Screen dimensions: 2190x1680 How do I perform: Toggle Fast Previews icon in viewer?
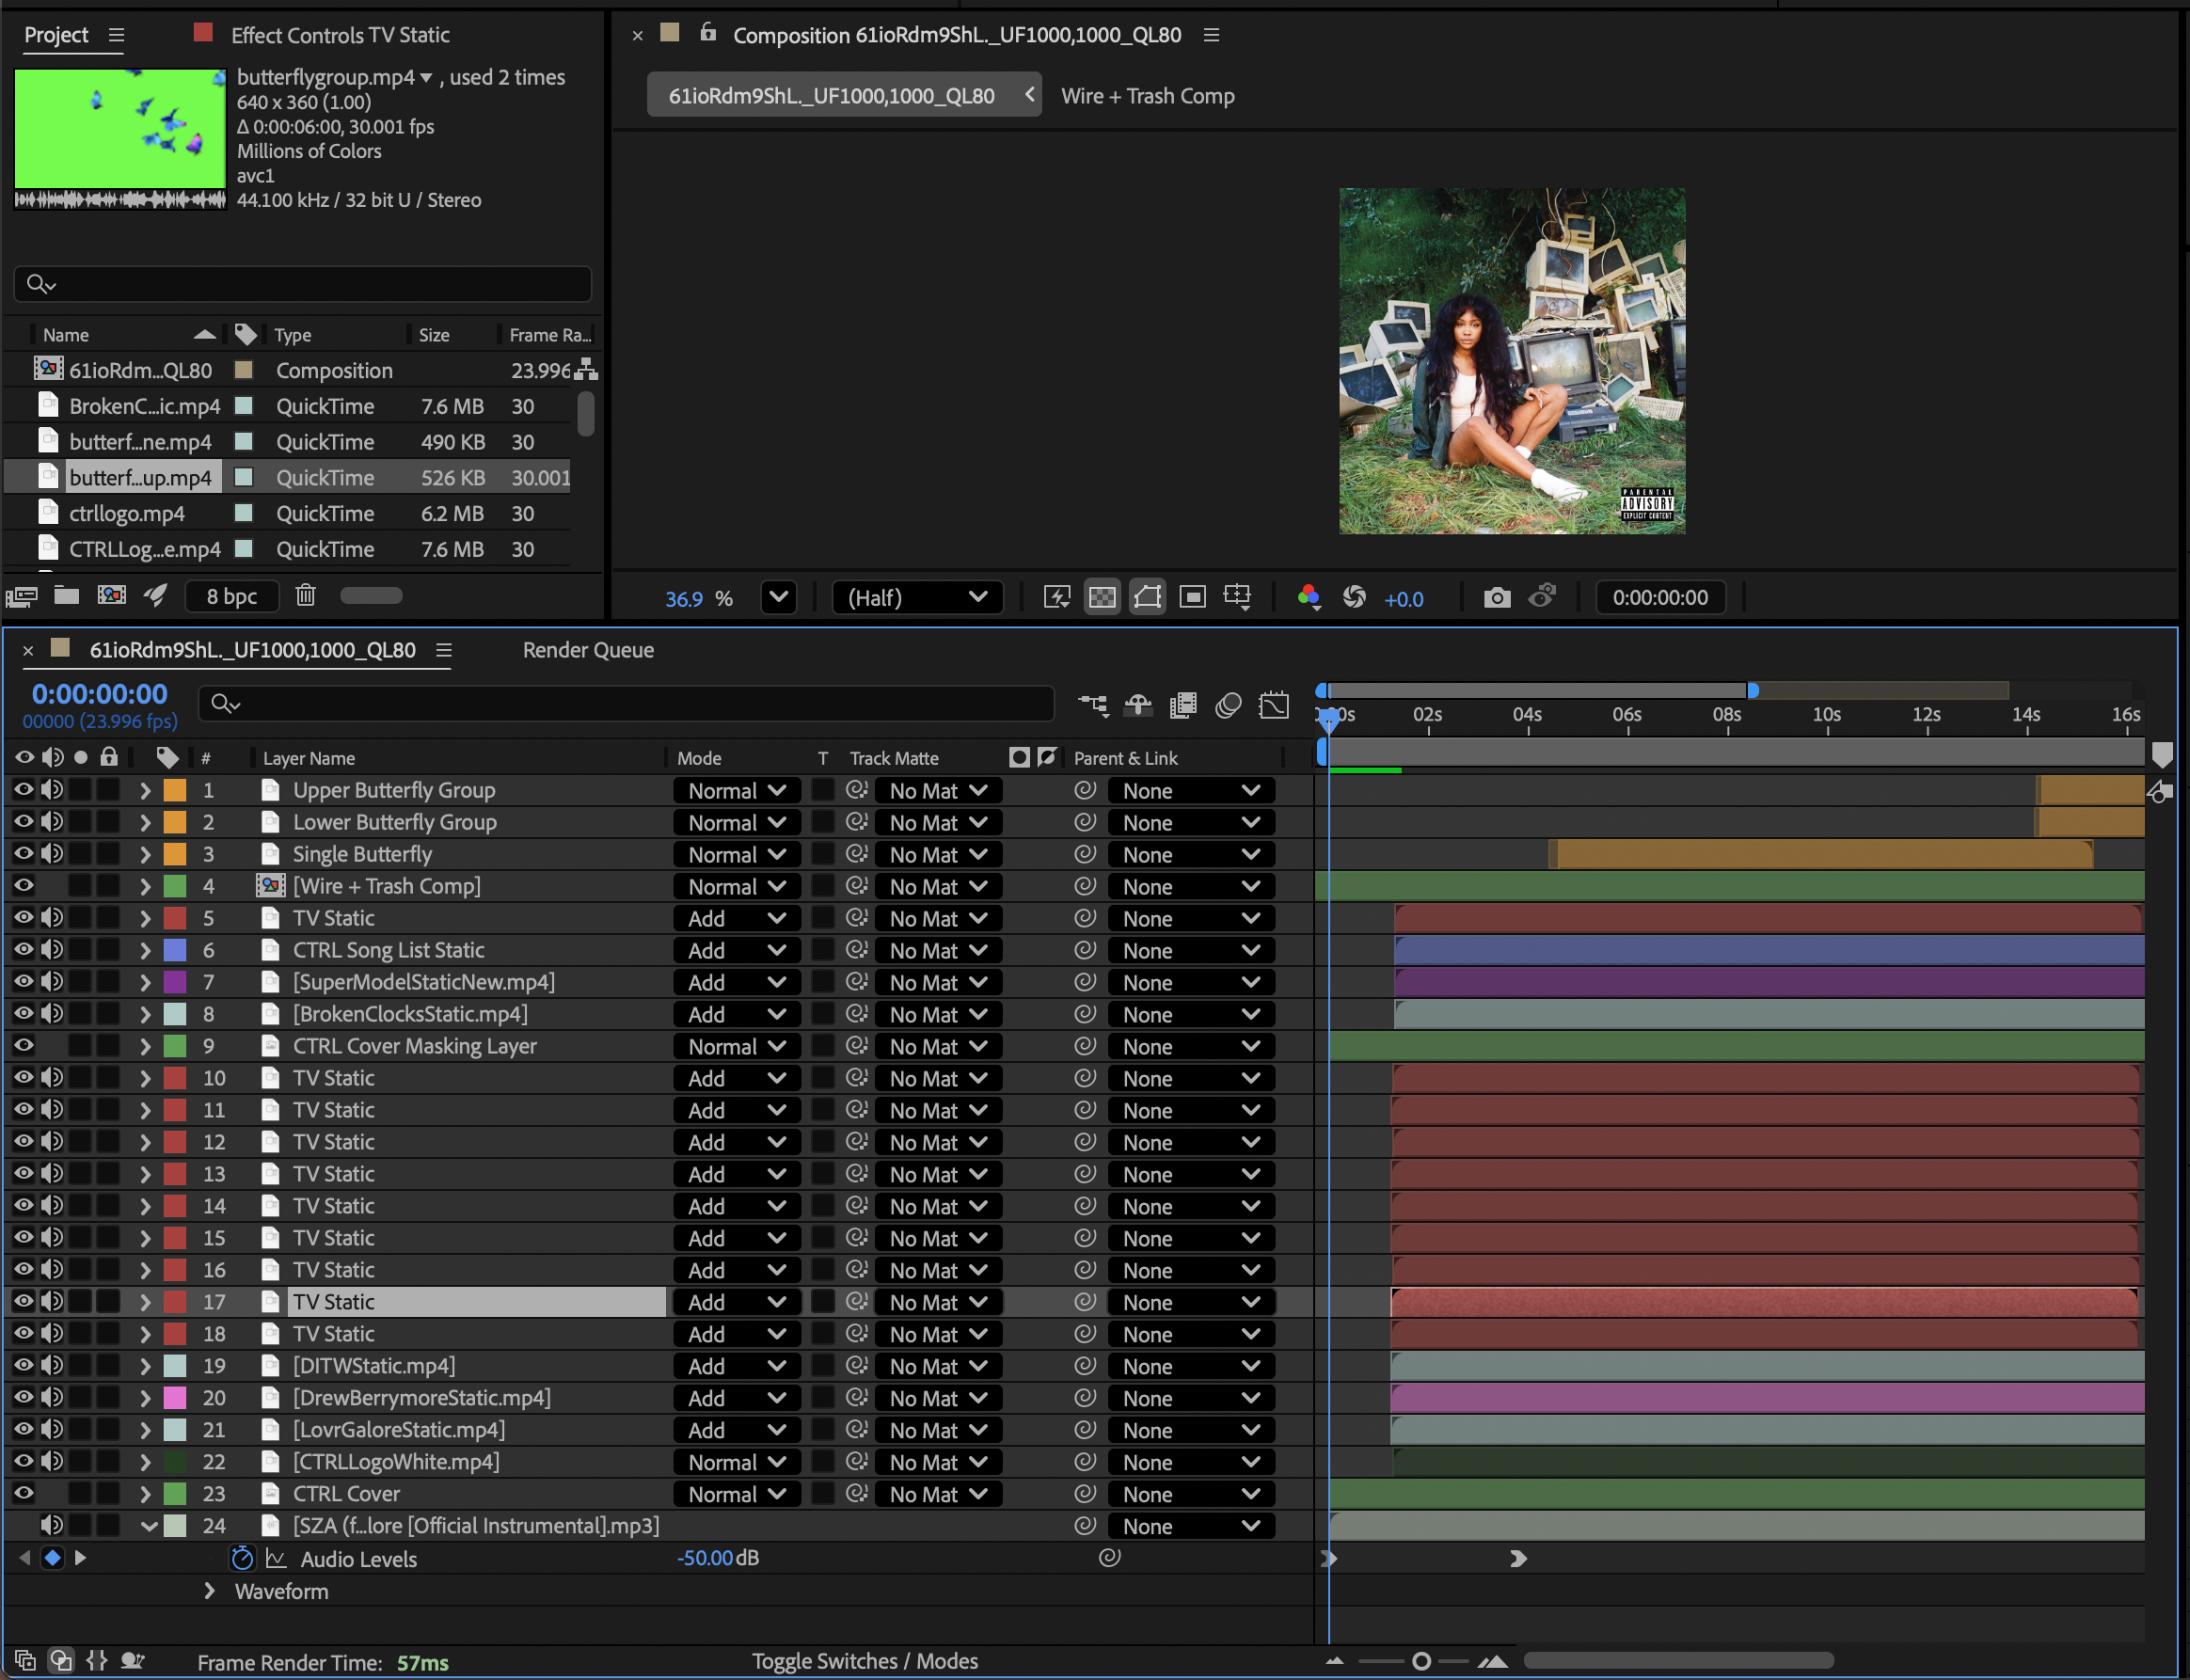click(x=1056, y=598)
